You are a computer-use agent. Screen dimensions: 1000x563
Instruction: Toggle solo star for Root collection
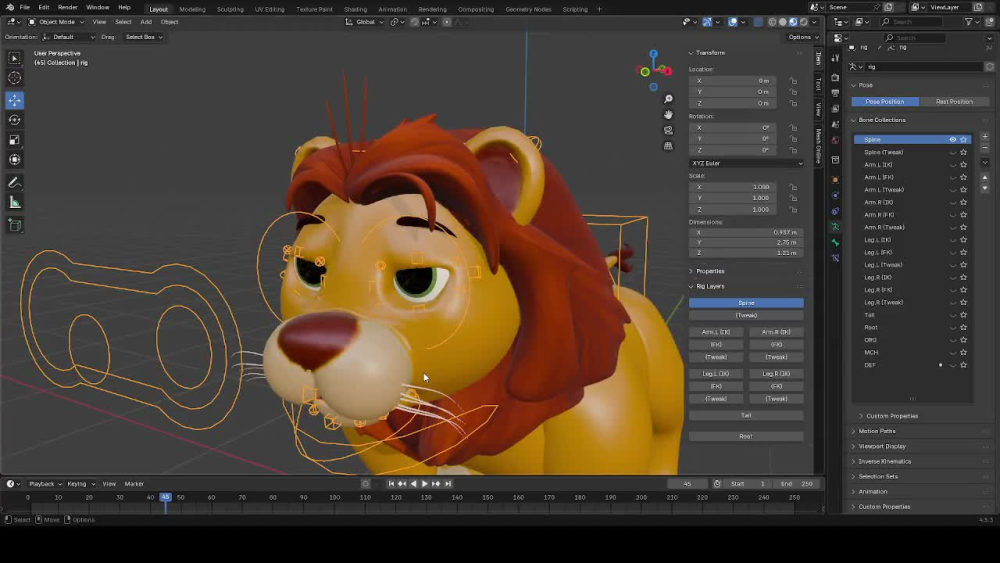964,328
